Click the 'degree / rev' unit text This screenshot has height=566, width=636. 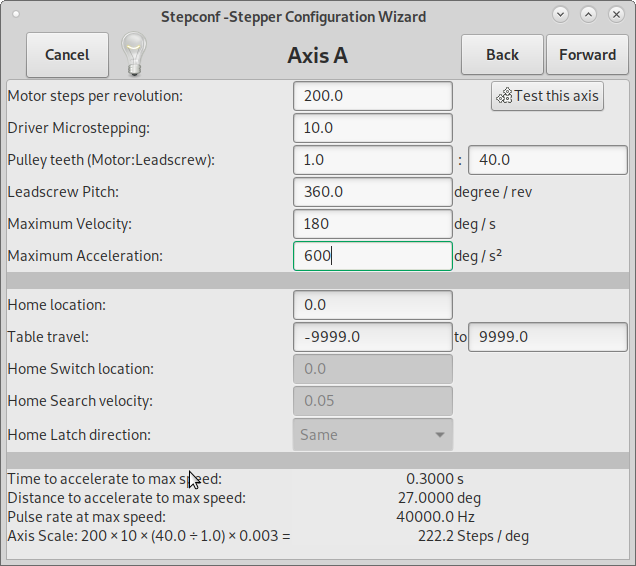tap(493, 192)
